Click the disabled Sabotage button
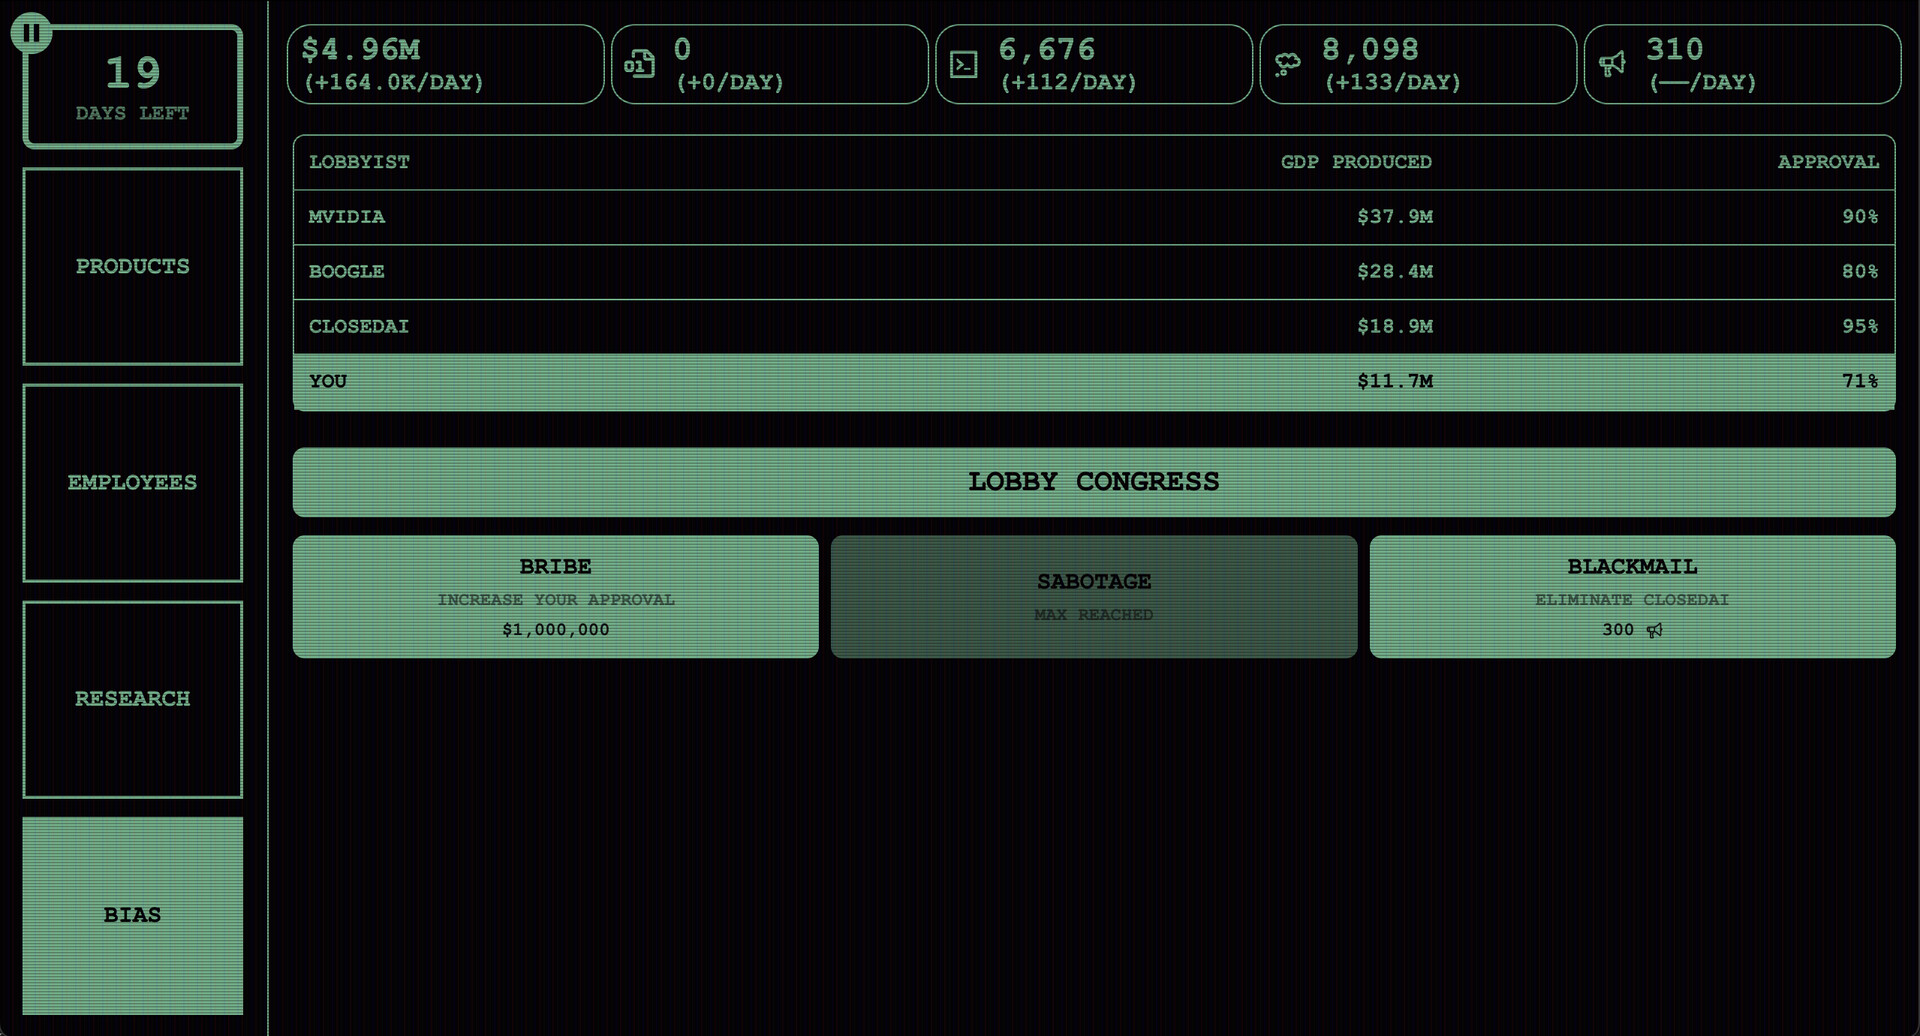This screenshot has width=1920, height=1036. 1093,597
